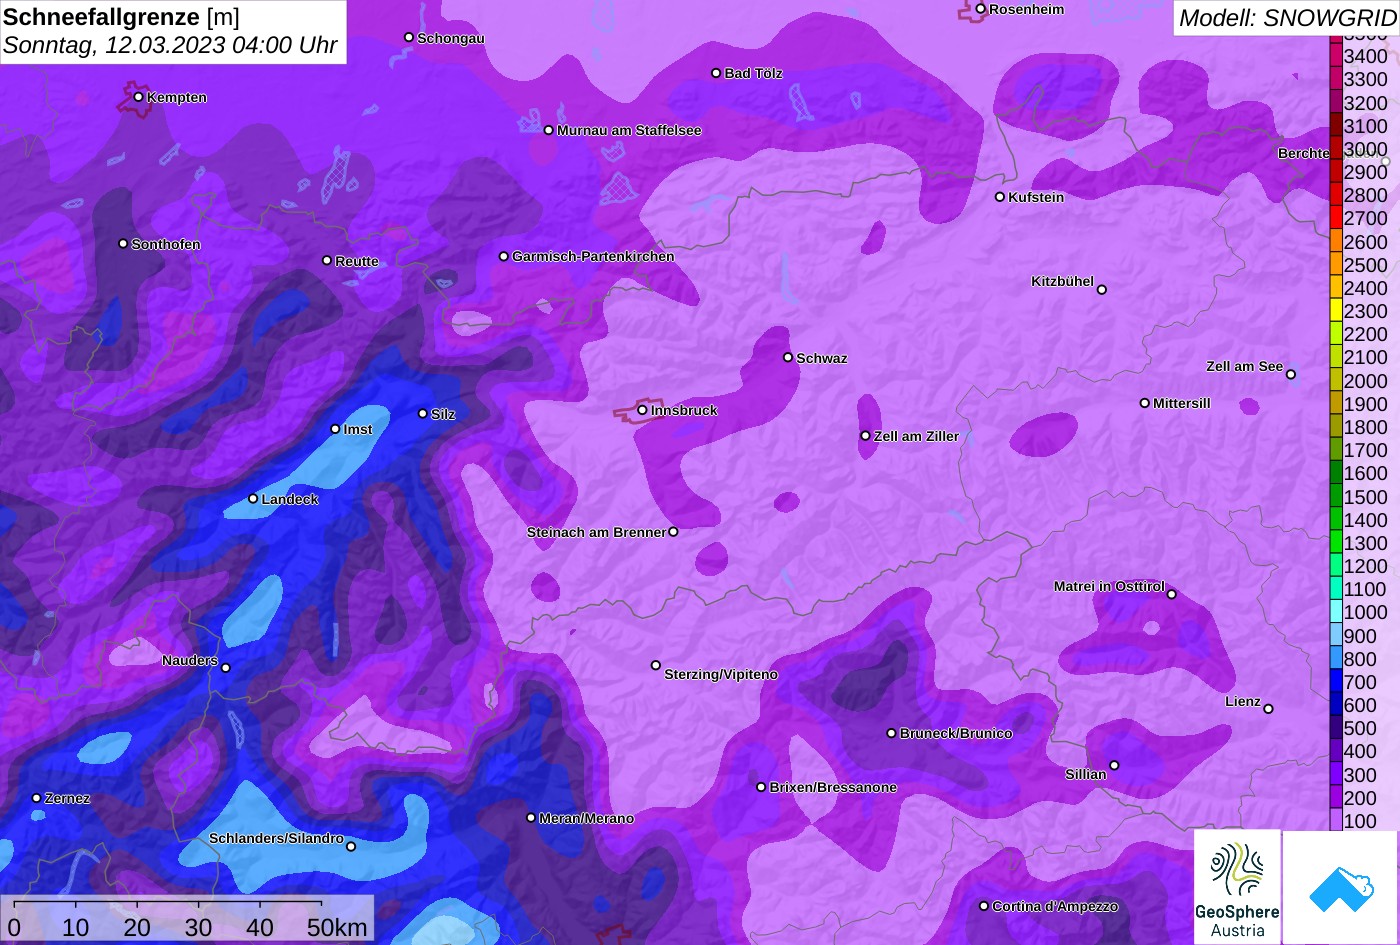
Task: Click the Sterzing/Vipiteno label
Action: [x=721, y=675]
